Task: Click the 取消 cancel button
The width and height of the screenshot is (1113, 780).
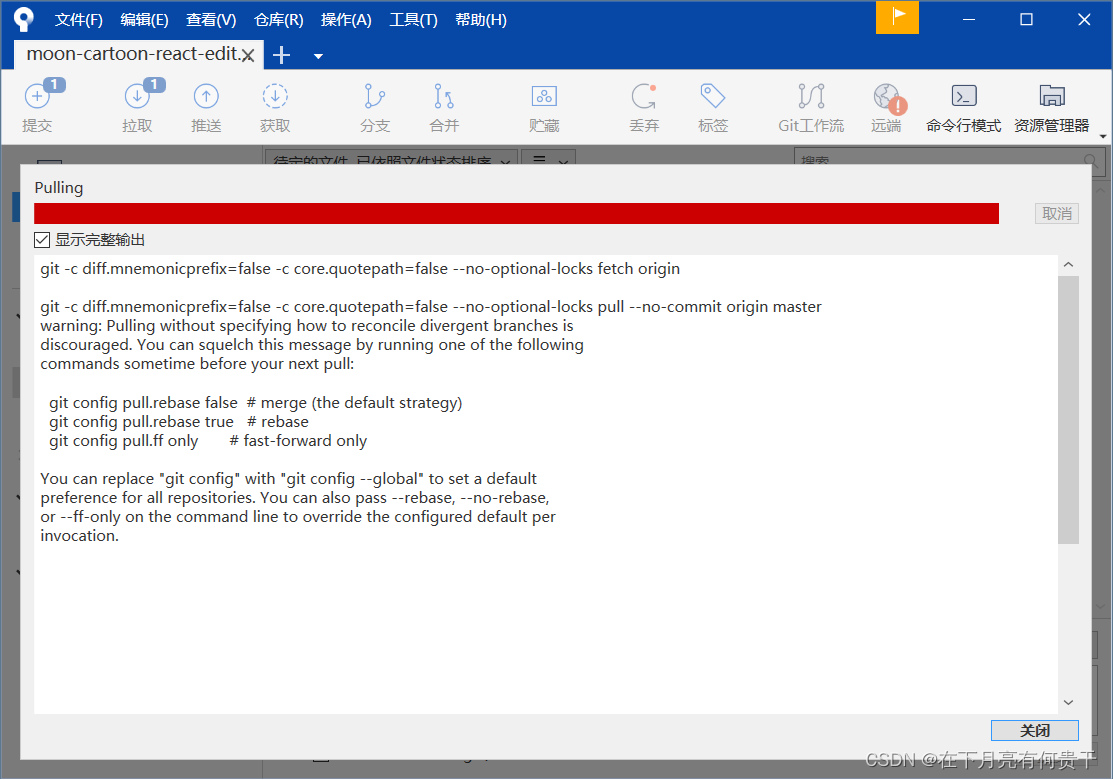Action: tap(1056, 214)
